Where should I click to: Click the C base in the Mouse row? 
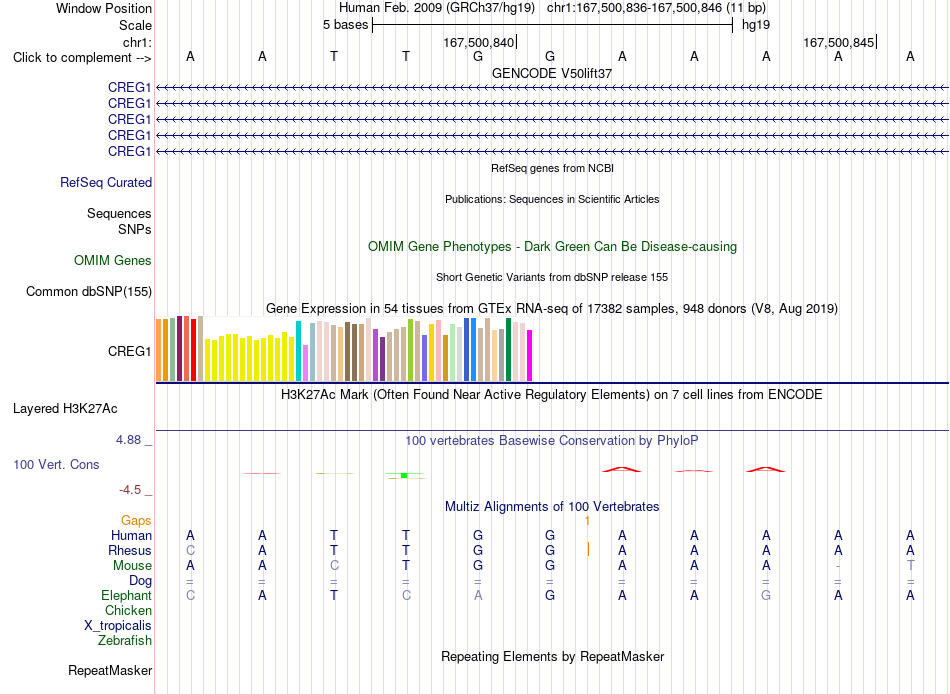click(334, 566)
